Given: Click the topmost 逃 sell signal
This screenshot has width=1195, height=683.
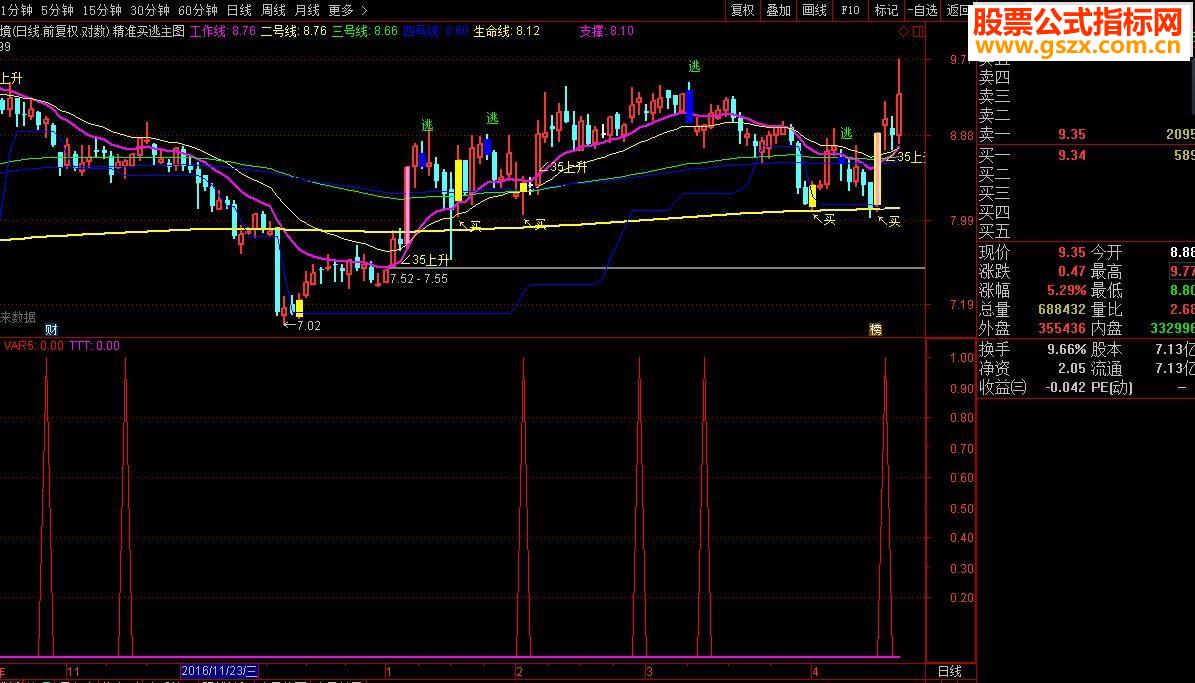Looking at the screenshot, I should 694,67.
